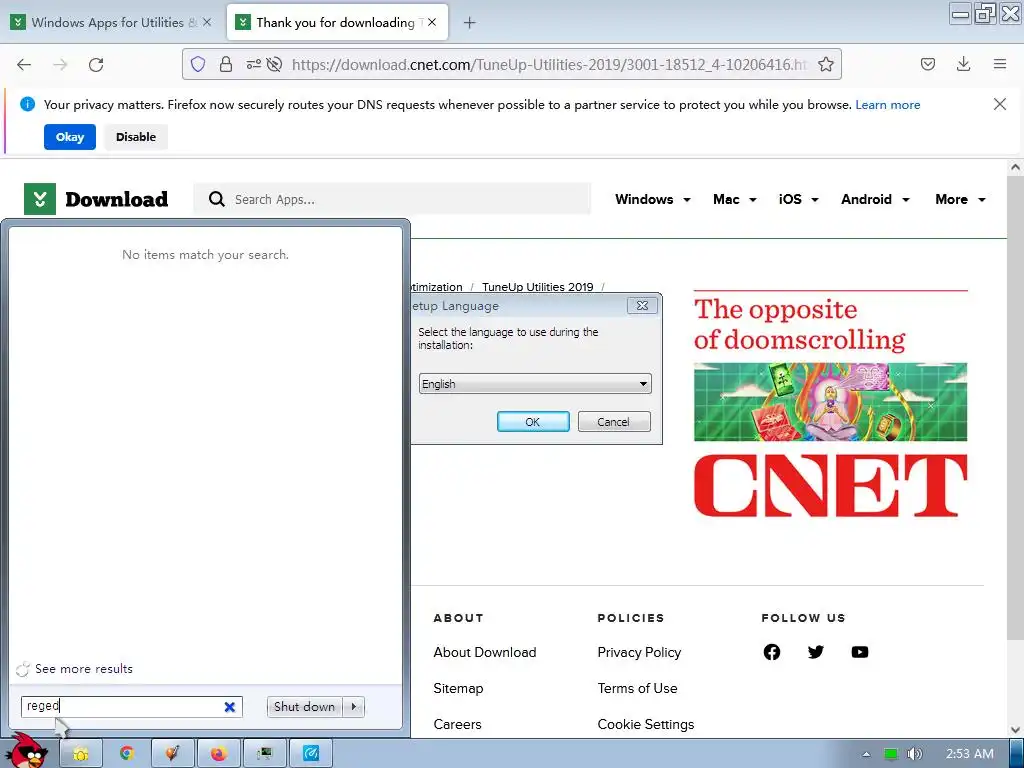Click the magnifier icon in Search Apps
Screen dimensions: 1024x768
(216, 199)
